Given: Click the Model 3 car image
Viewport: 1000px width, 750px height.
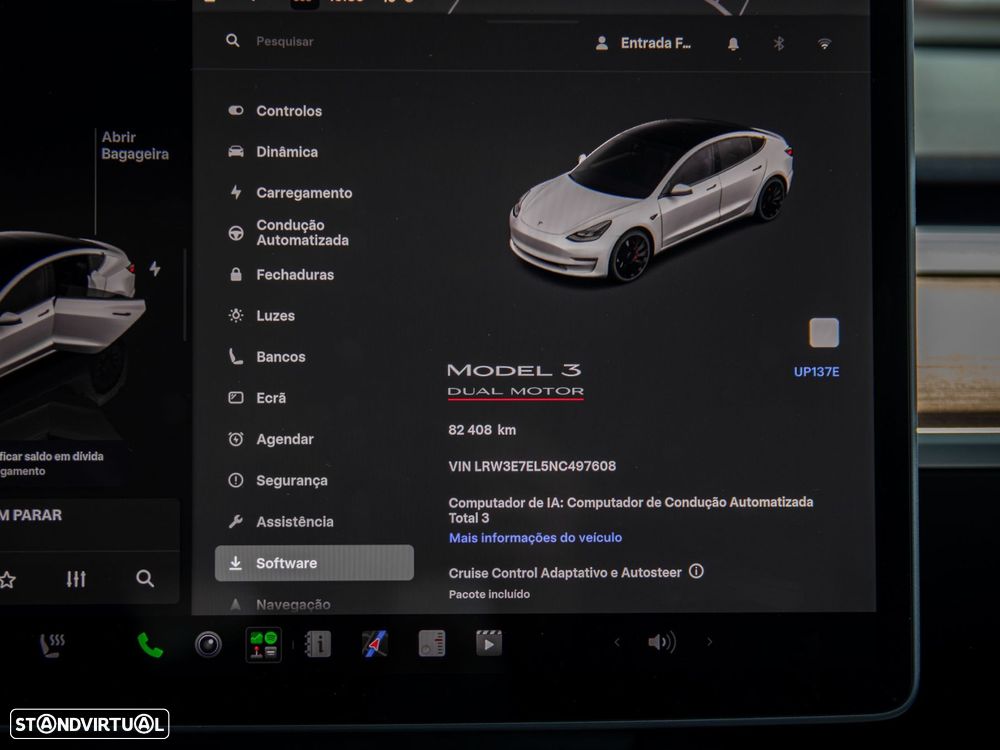Looking at the screenshot, I should coord(651,199).
